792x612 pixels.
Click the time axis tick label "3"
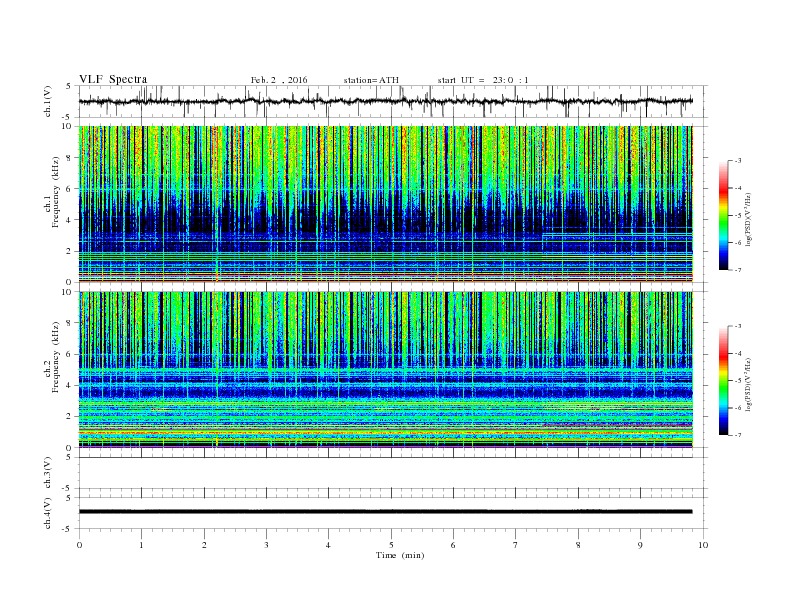(x=266, y=545)
